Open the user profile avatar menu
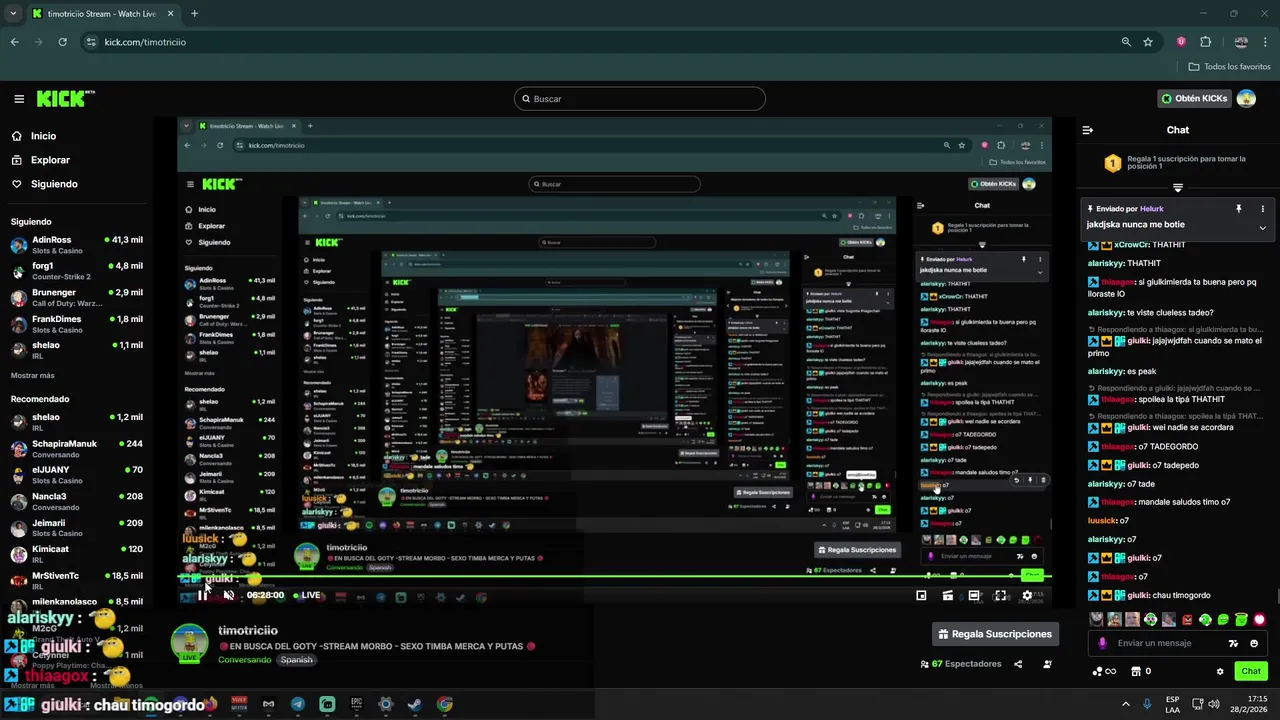The height and width of the screenshot is (720, 1280). click(1246, 99)
